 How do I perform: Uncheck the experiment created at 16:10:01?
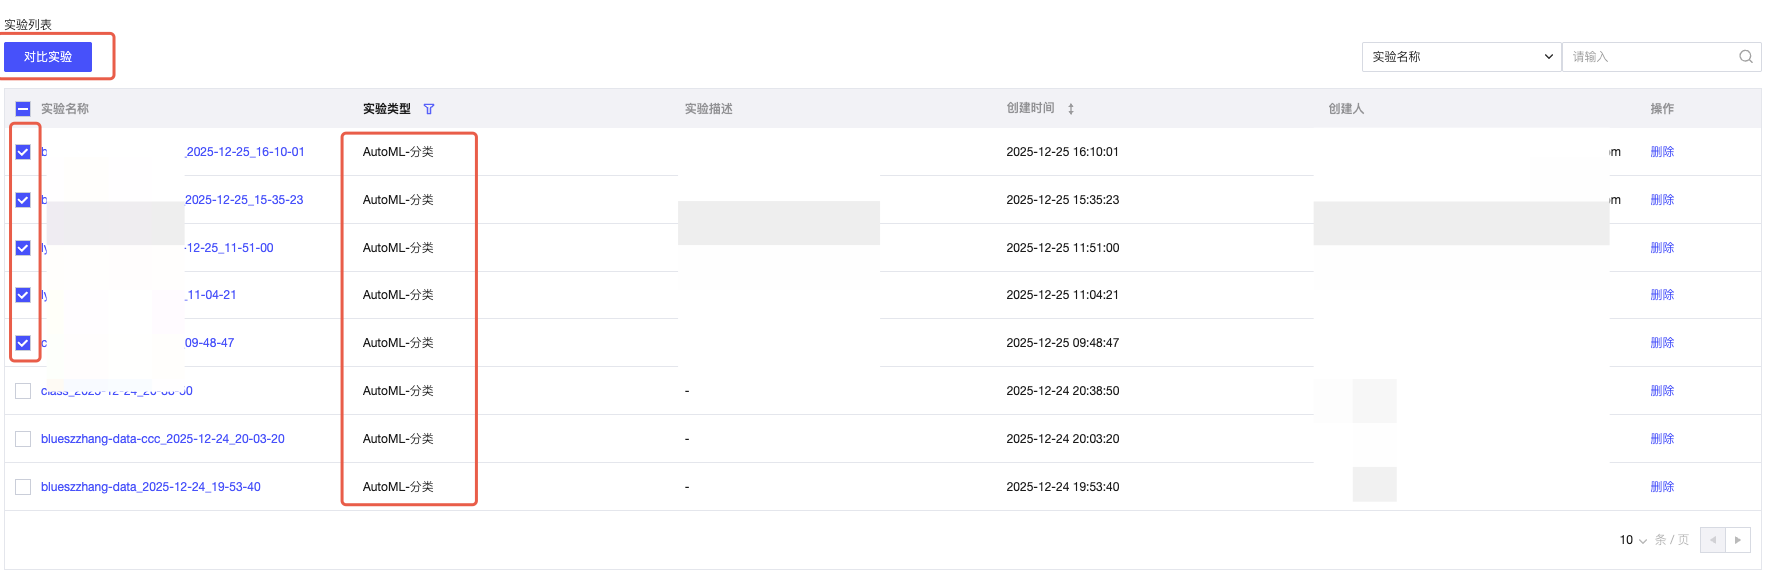click(23, 152)
